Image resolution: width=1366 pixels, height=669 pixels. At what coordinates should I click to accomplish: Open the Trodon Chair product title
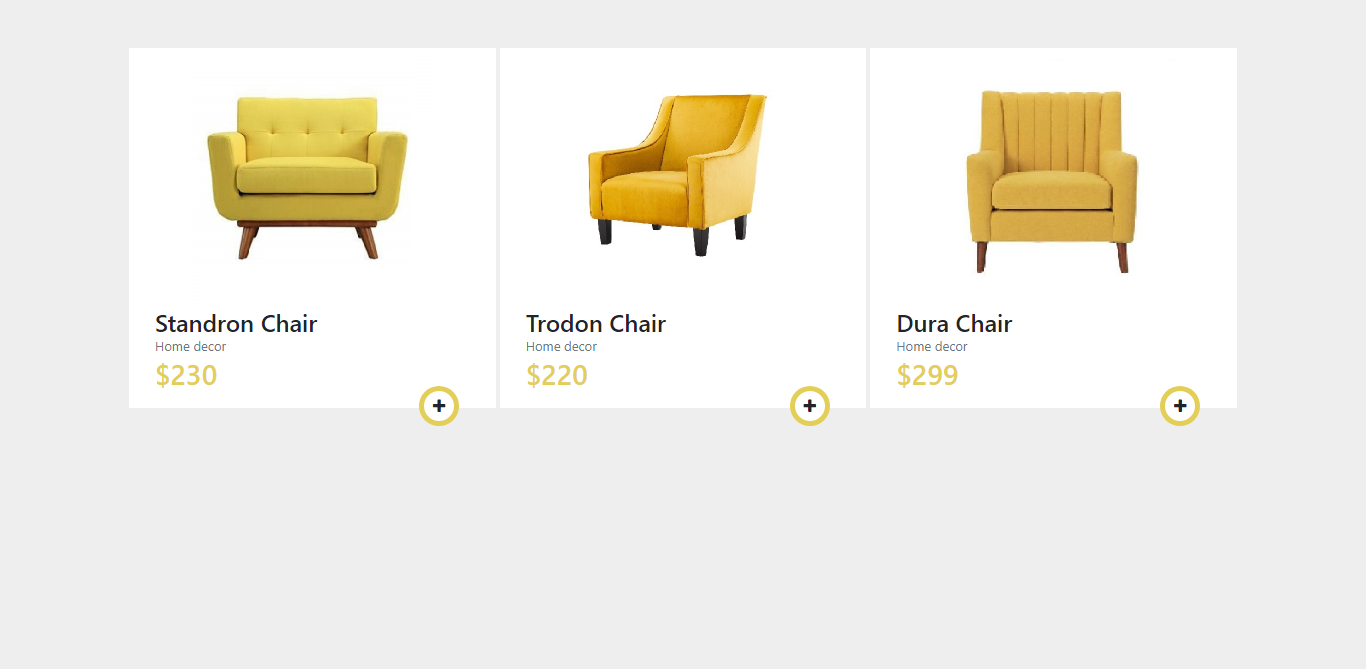[595, 323]
